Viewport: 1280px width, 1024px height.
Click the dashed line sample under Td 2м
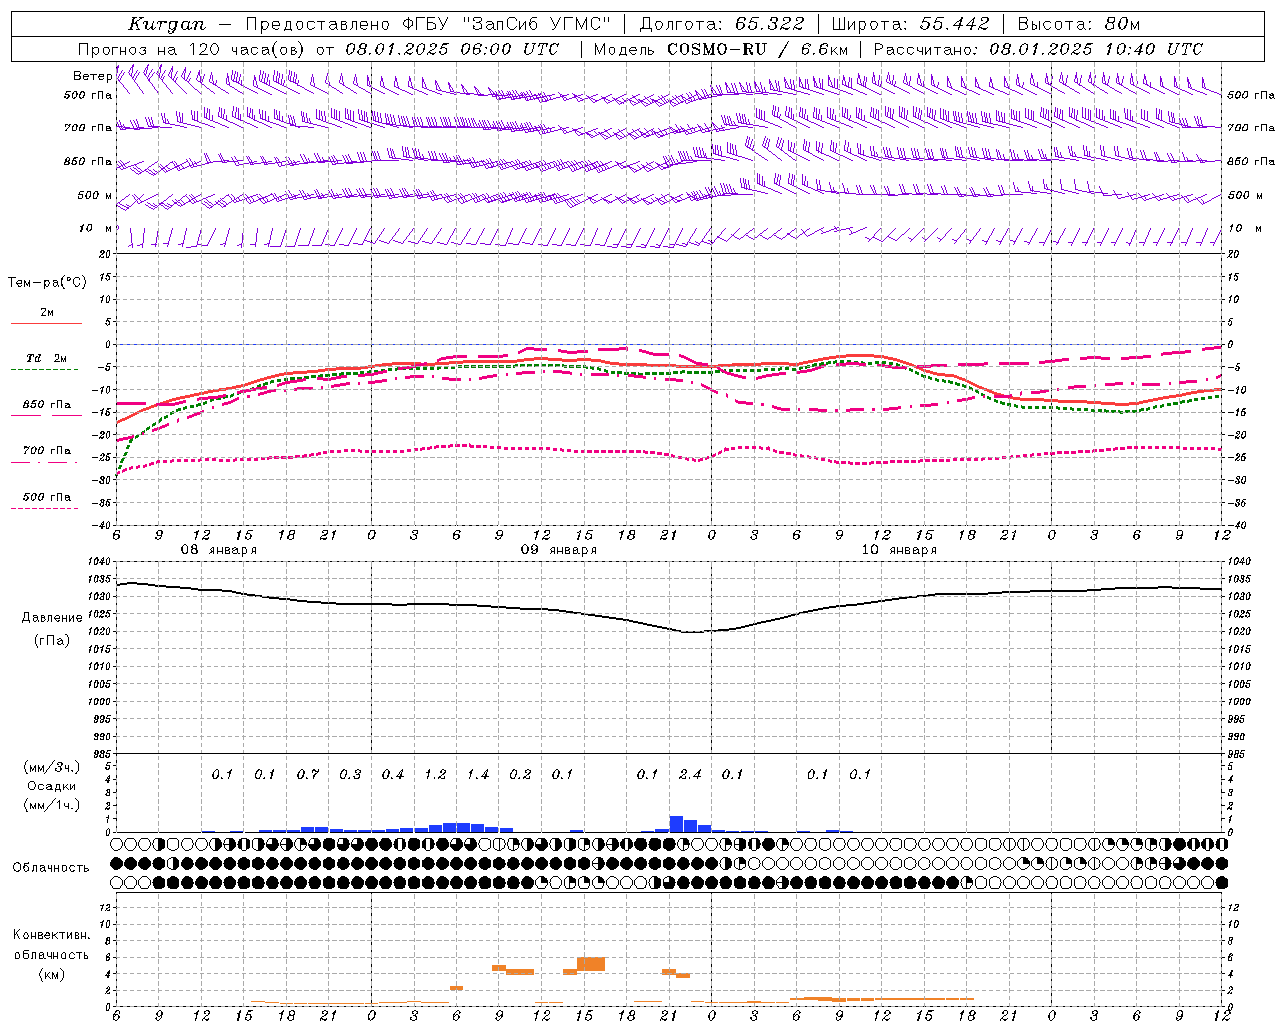(x=44, y=369)
